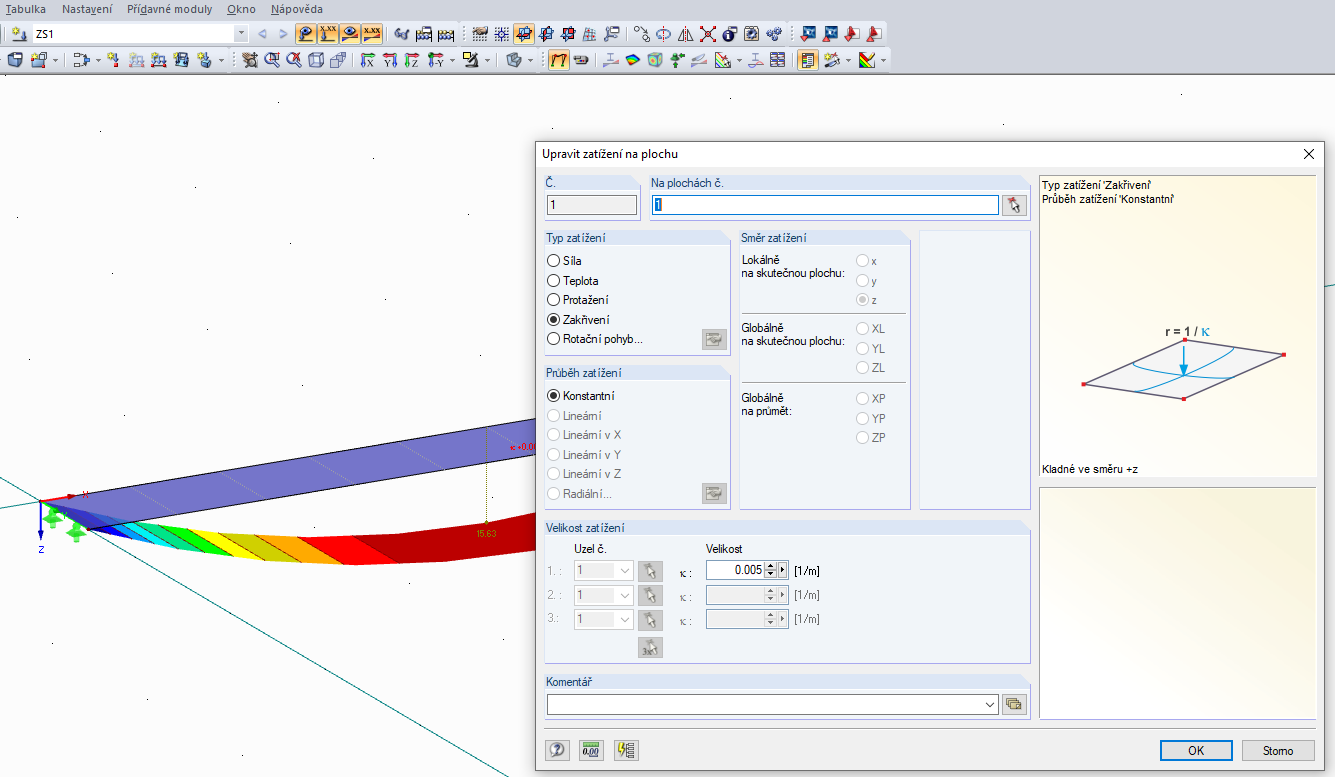Click the blue info sphere icon
This screenshot has width=1335, height=777.
[x=729, y=34]
